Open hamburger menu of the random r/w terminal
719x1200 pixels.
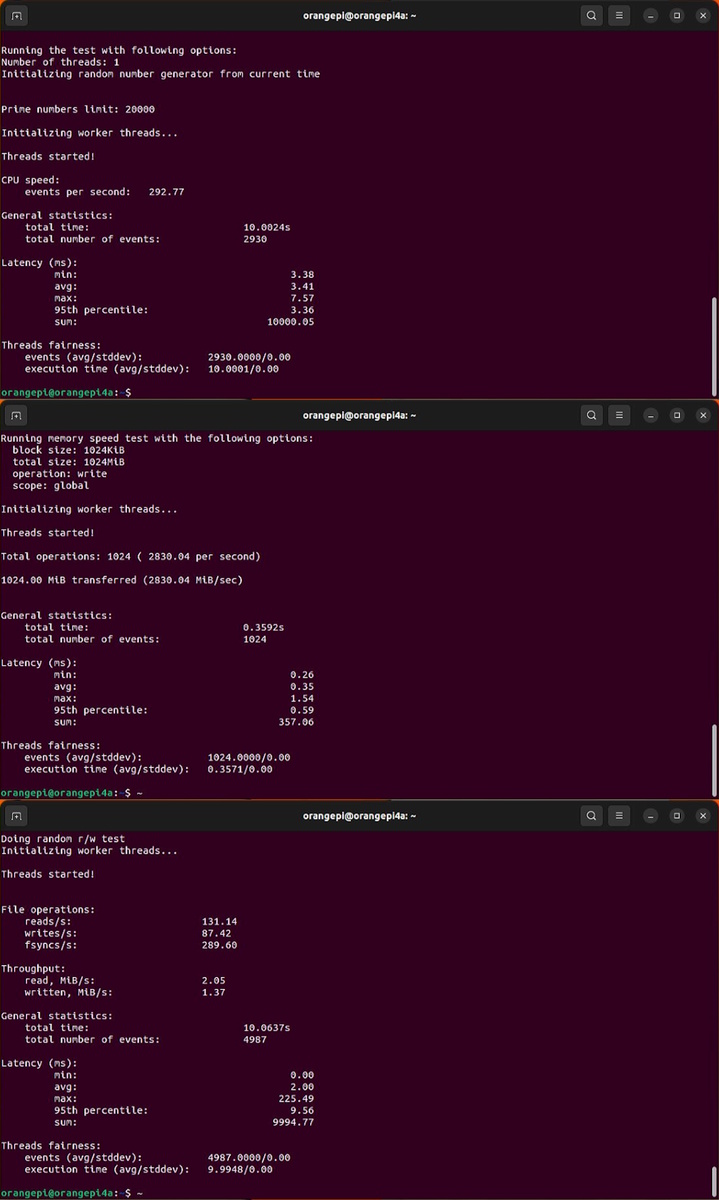(620, 816)
